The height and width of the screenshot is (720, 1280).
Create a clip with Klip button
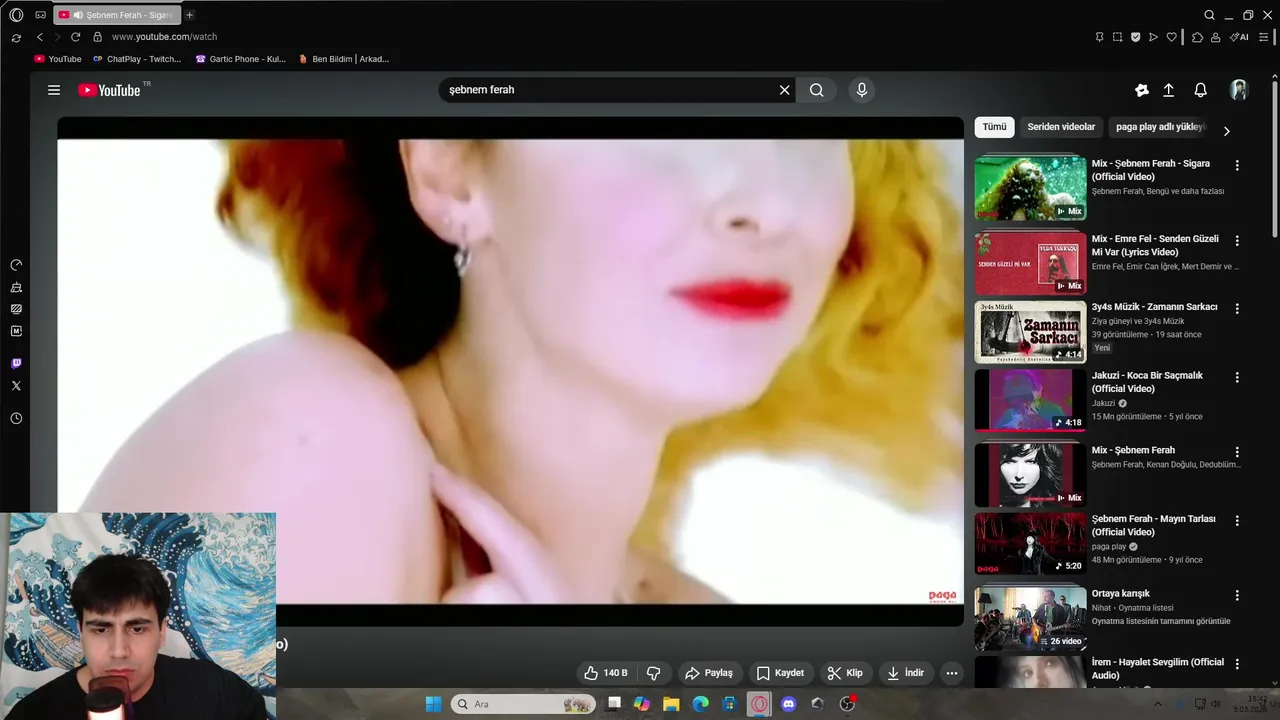[845, 673]
